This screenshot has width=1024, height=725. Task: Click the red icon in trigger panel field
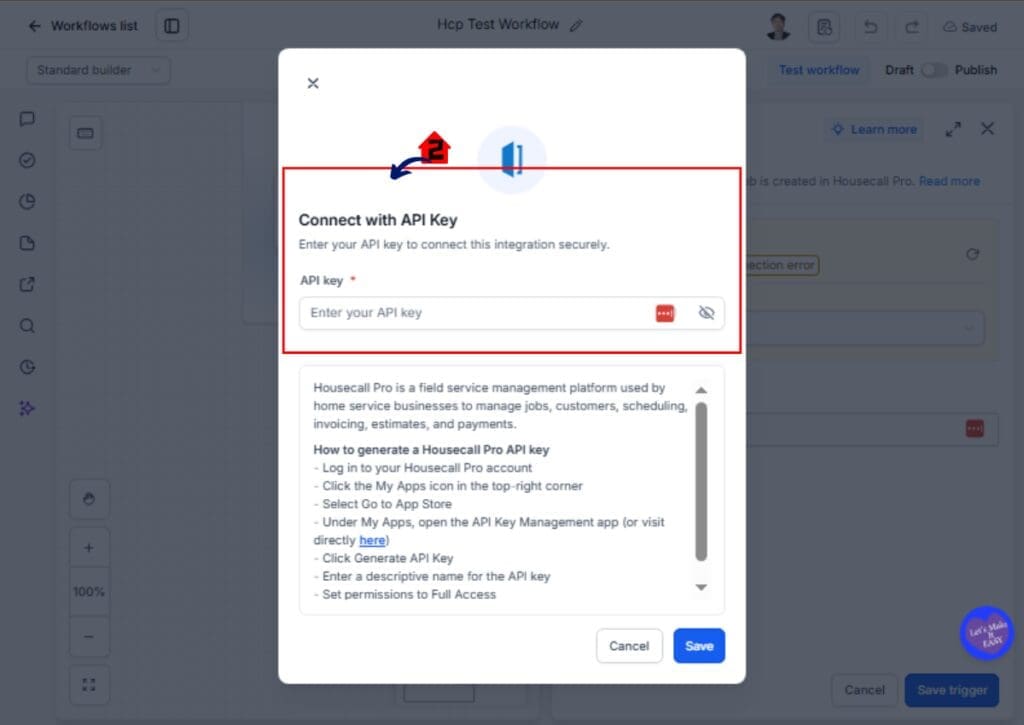tap(974, 428)
